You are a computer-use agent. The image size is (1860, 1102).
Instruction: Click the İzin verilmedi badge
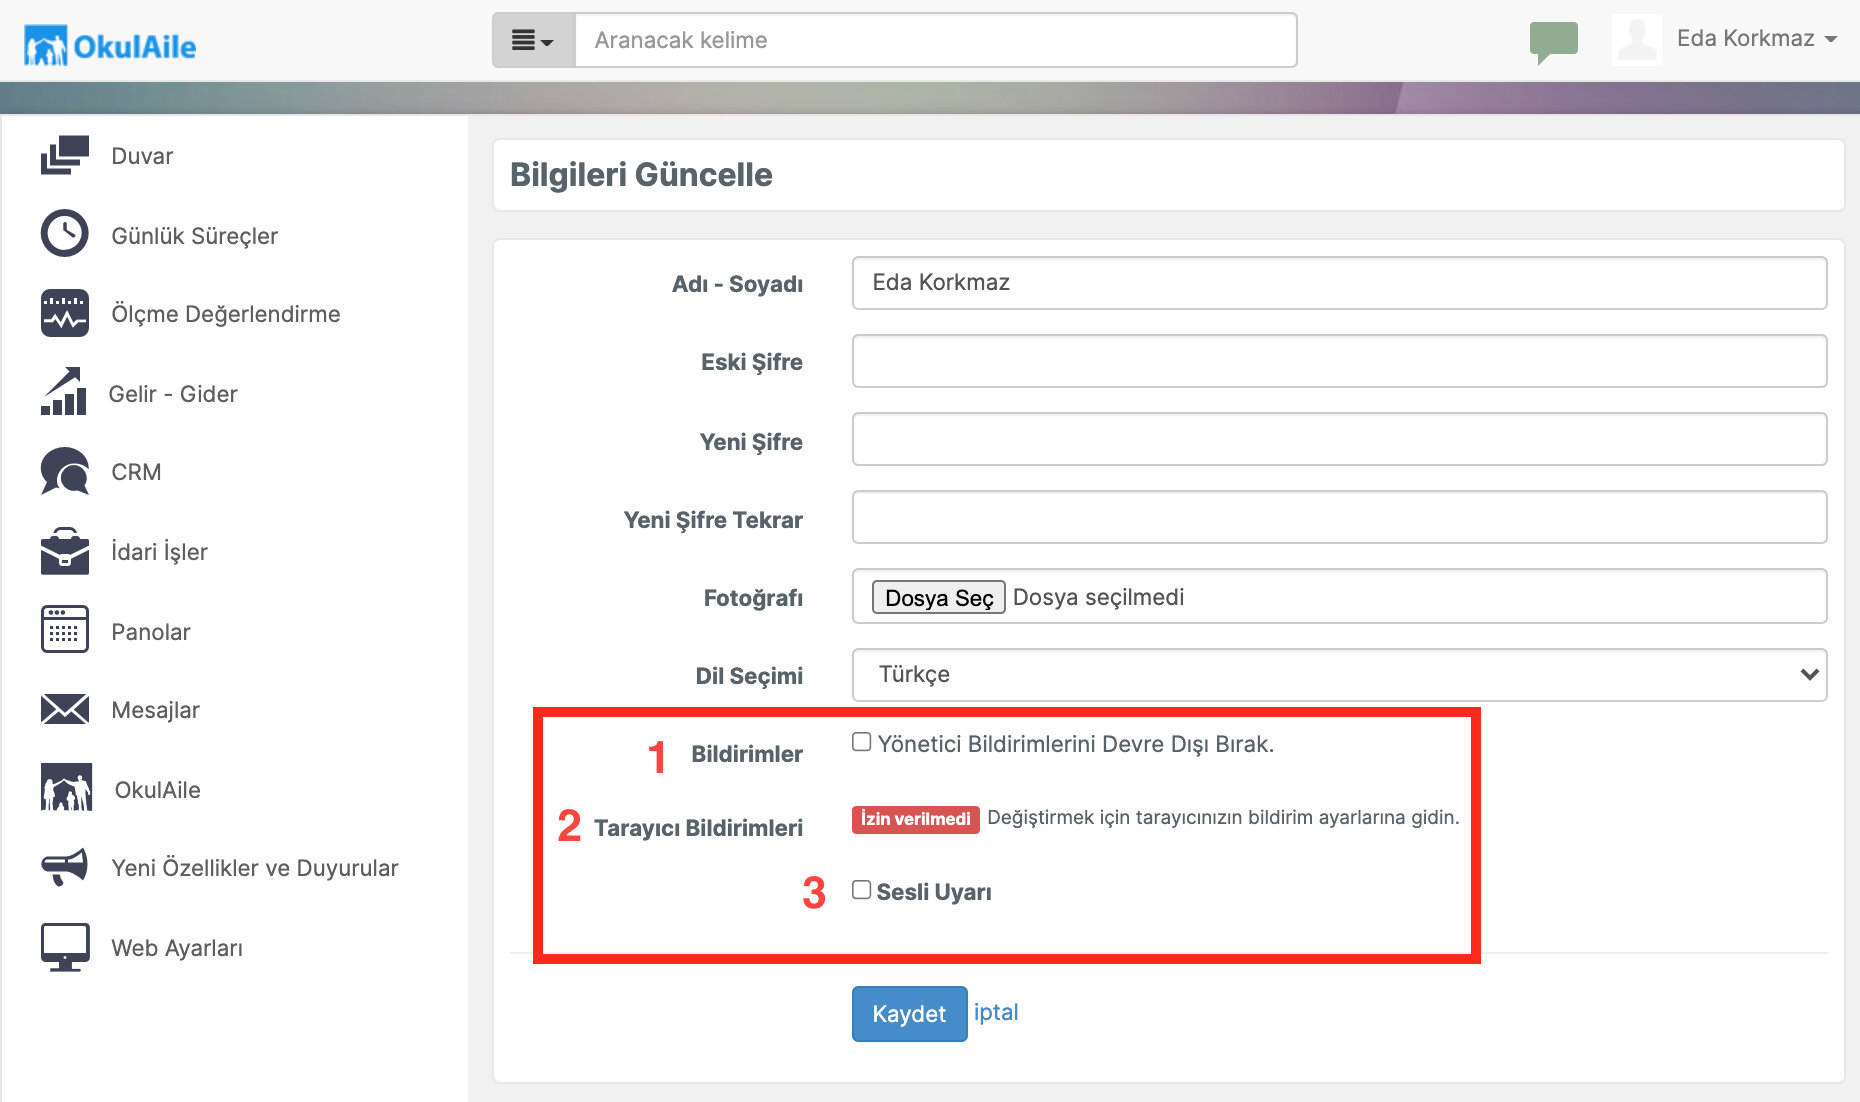coord(915,819)
